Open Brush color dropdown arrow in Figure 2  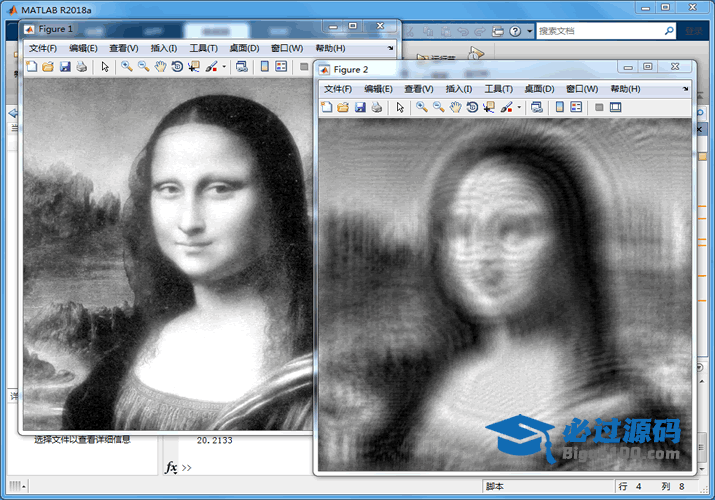519,107
